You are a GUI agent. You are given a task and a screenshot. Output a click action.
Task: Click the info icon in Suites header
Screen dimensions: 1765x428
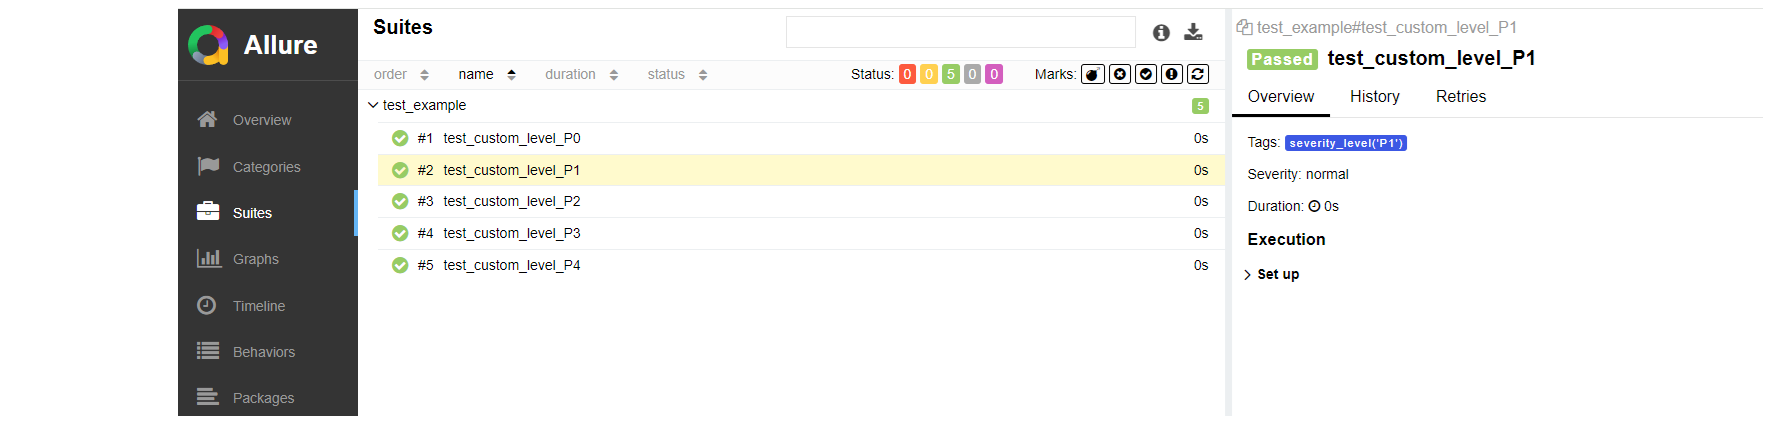point(1161,33)
